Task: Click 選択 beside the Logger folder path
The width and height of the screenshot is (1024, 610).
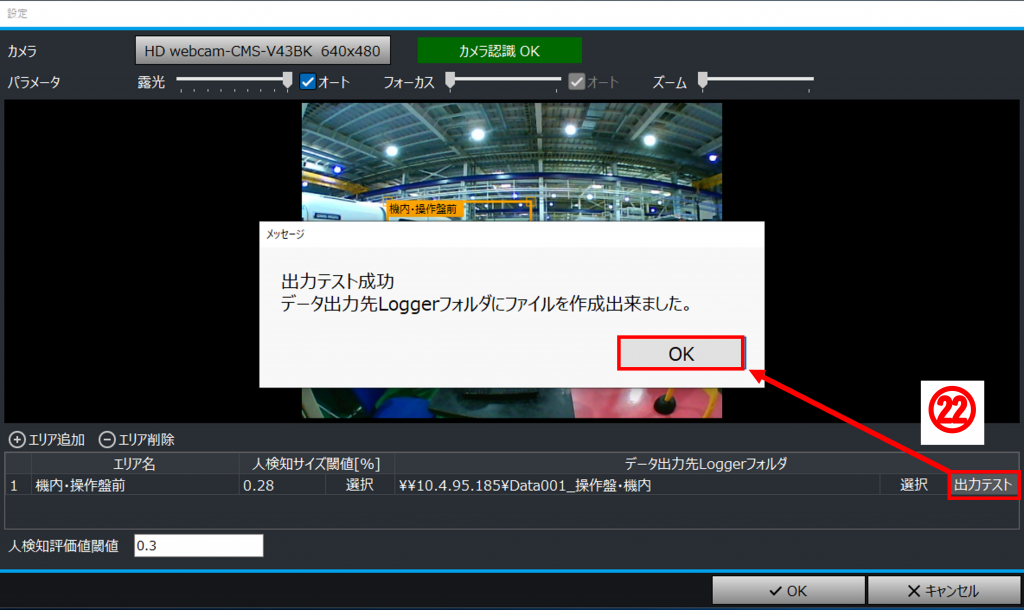Action: tap(914, 485)
